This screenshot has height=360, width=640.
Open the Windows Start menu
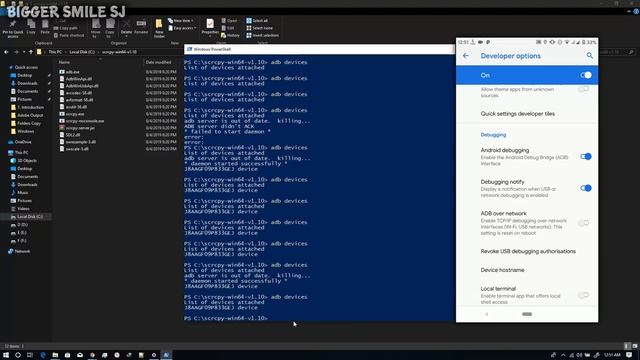[6, 355]
